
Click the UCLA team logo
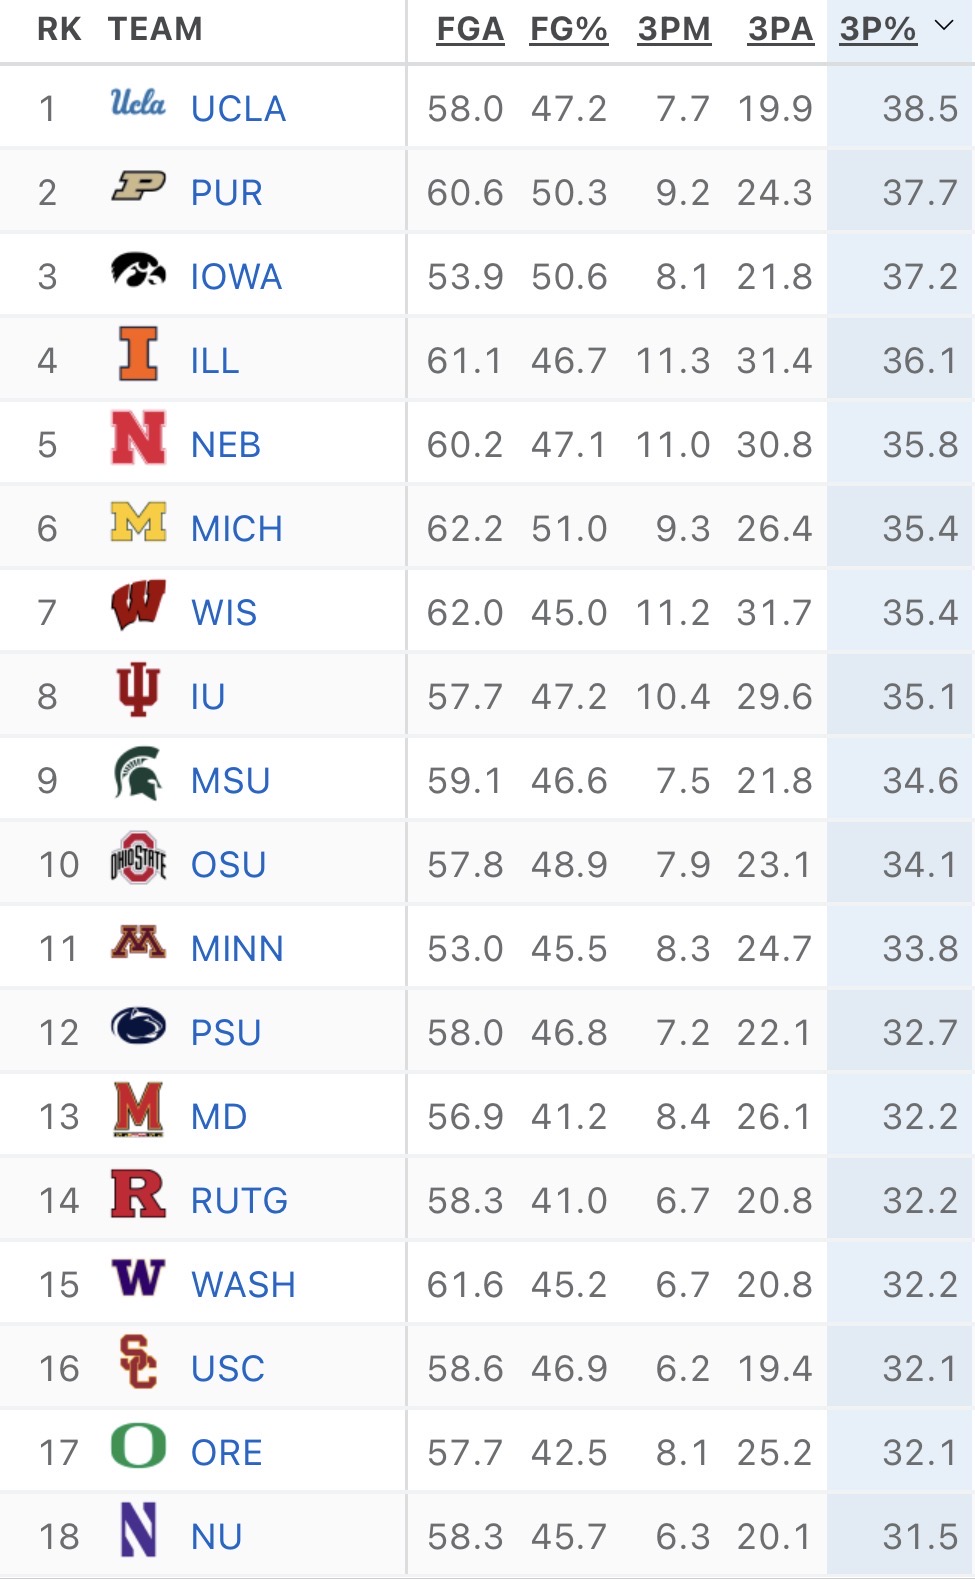(x=138, y=103)
